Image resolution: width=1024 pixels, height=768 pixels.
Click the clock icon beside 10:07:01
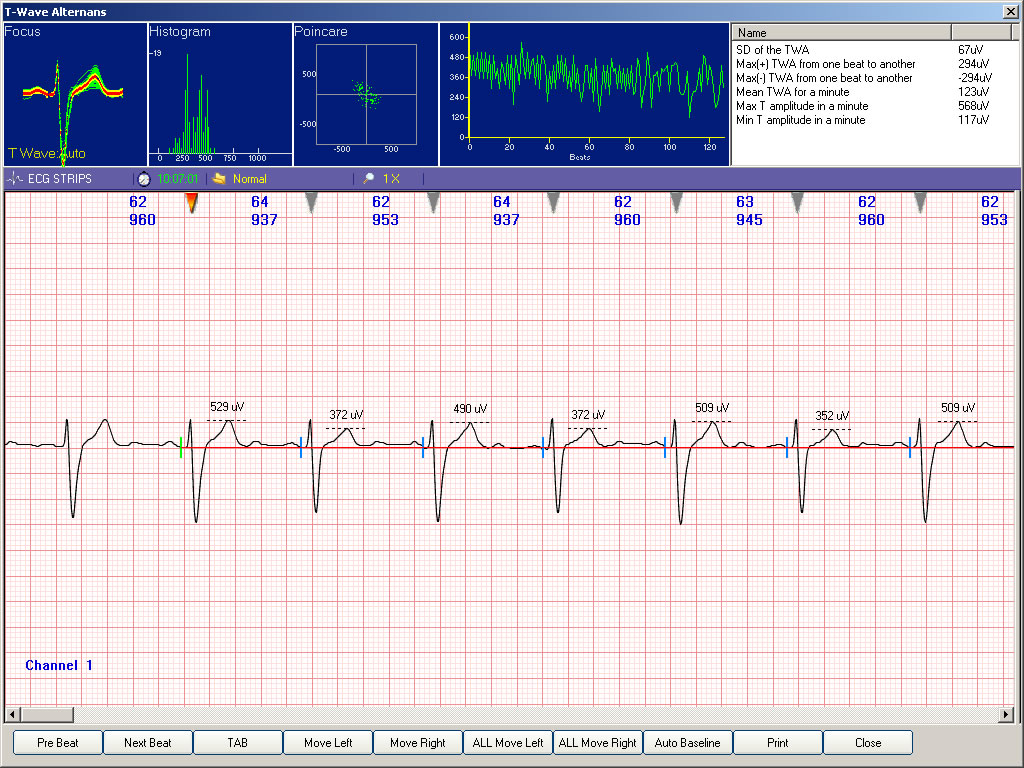(144, 179)
